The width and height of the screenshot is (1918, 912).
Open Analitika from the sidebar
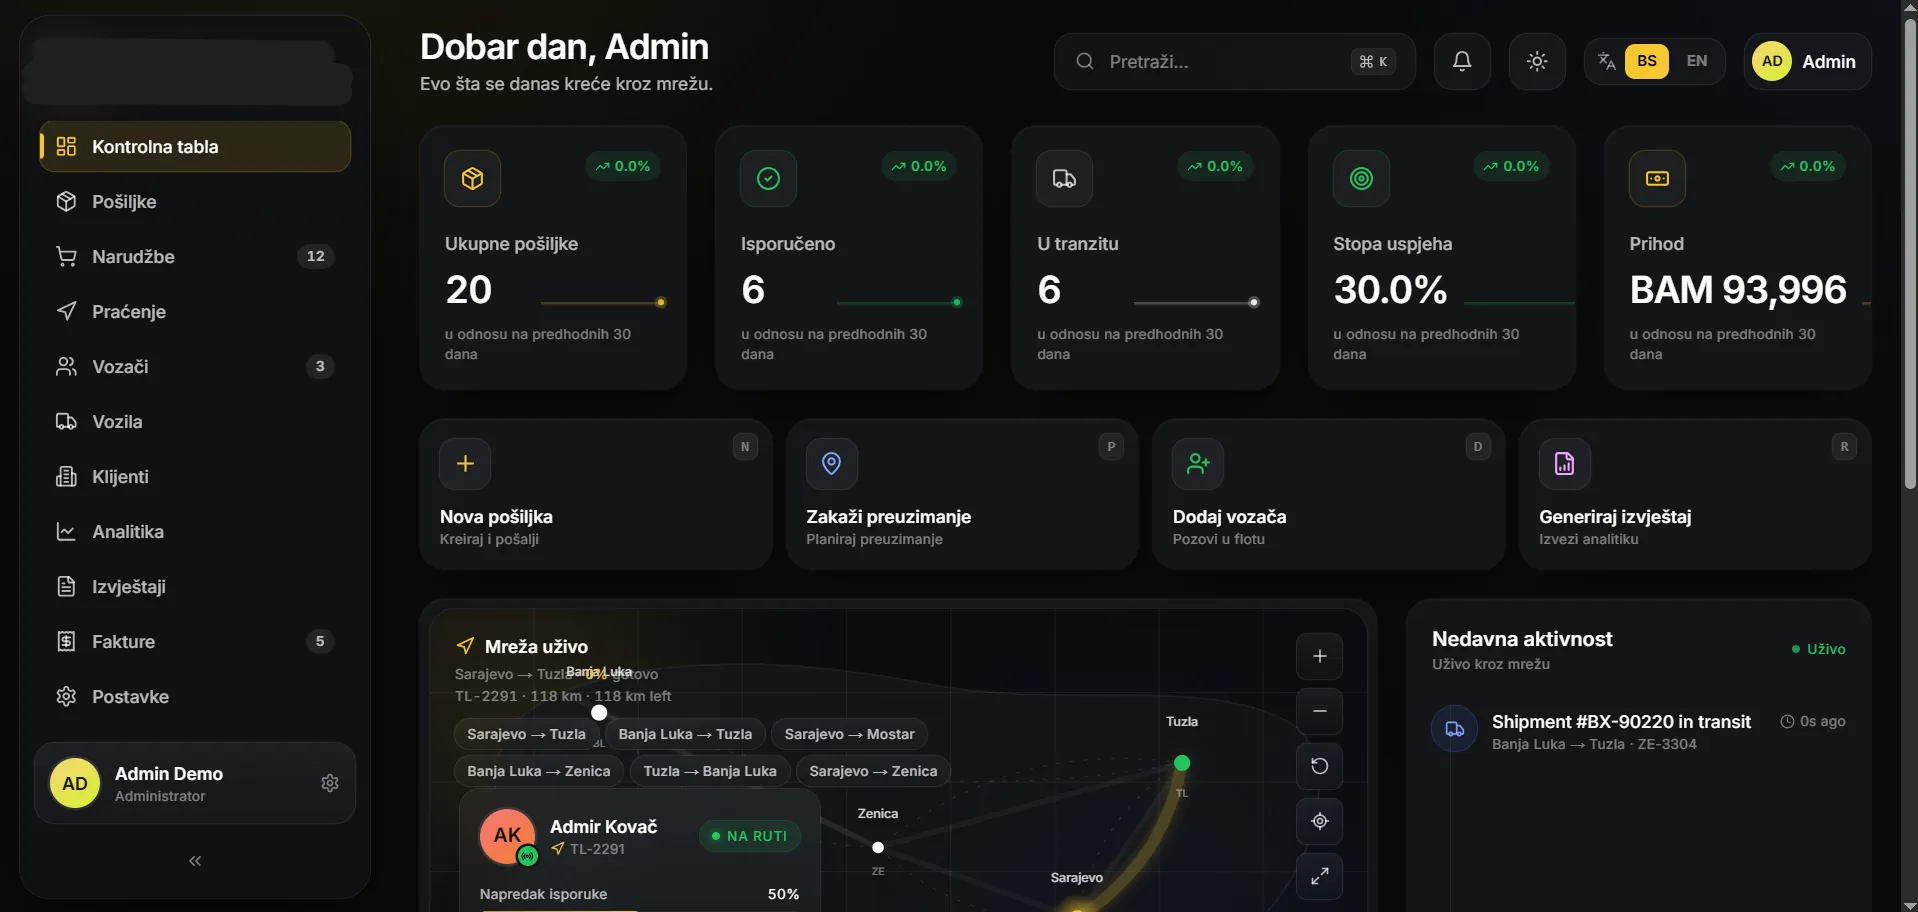195,532
